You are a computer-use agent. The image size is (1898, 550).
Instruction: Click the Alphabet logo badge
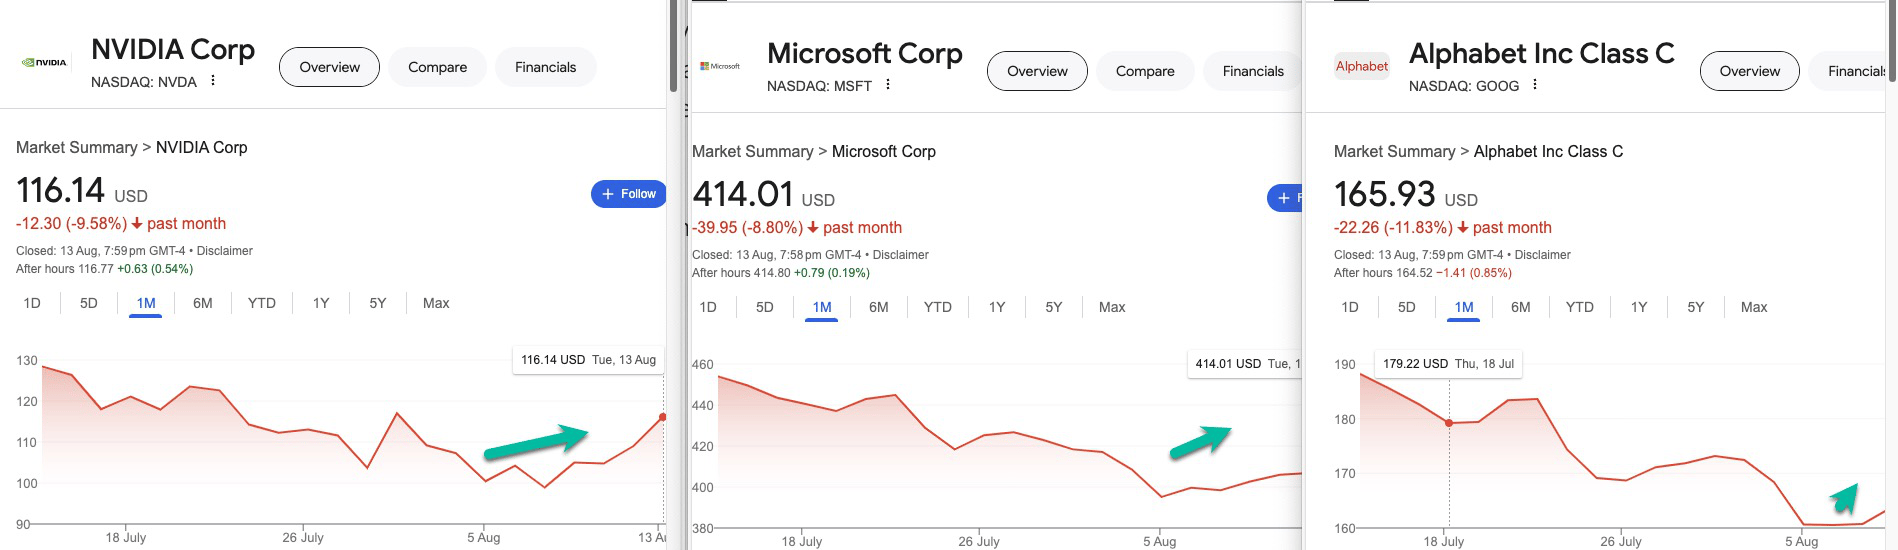click(x=1362, y=66)
